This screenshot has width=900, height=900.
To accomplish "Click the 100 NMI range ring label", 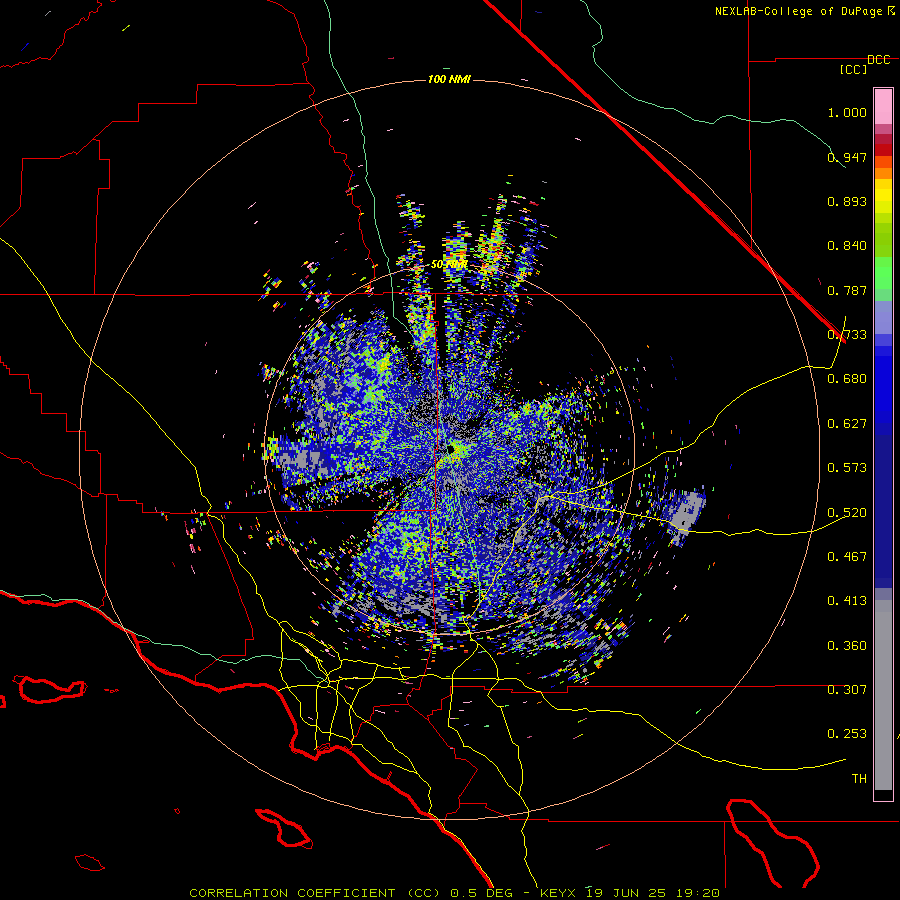I will [x=449, y=79].
